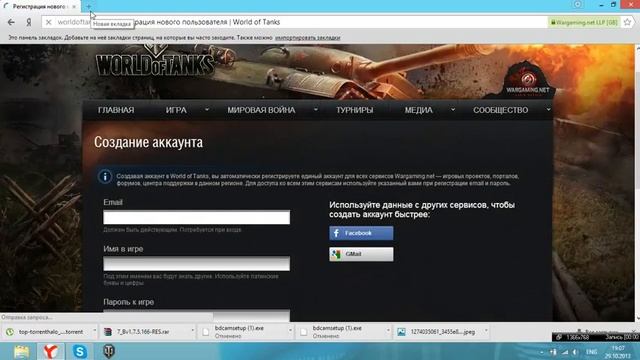
Task: Click the jpeg image icon in downloads bar
Action: (402, 332)
